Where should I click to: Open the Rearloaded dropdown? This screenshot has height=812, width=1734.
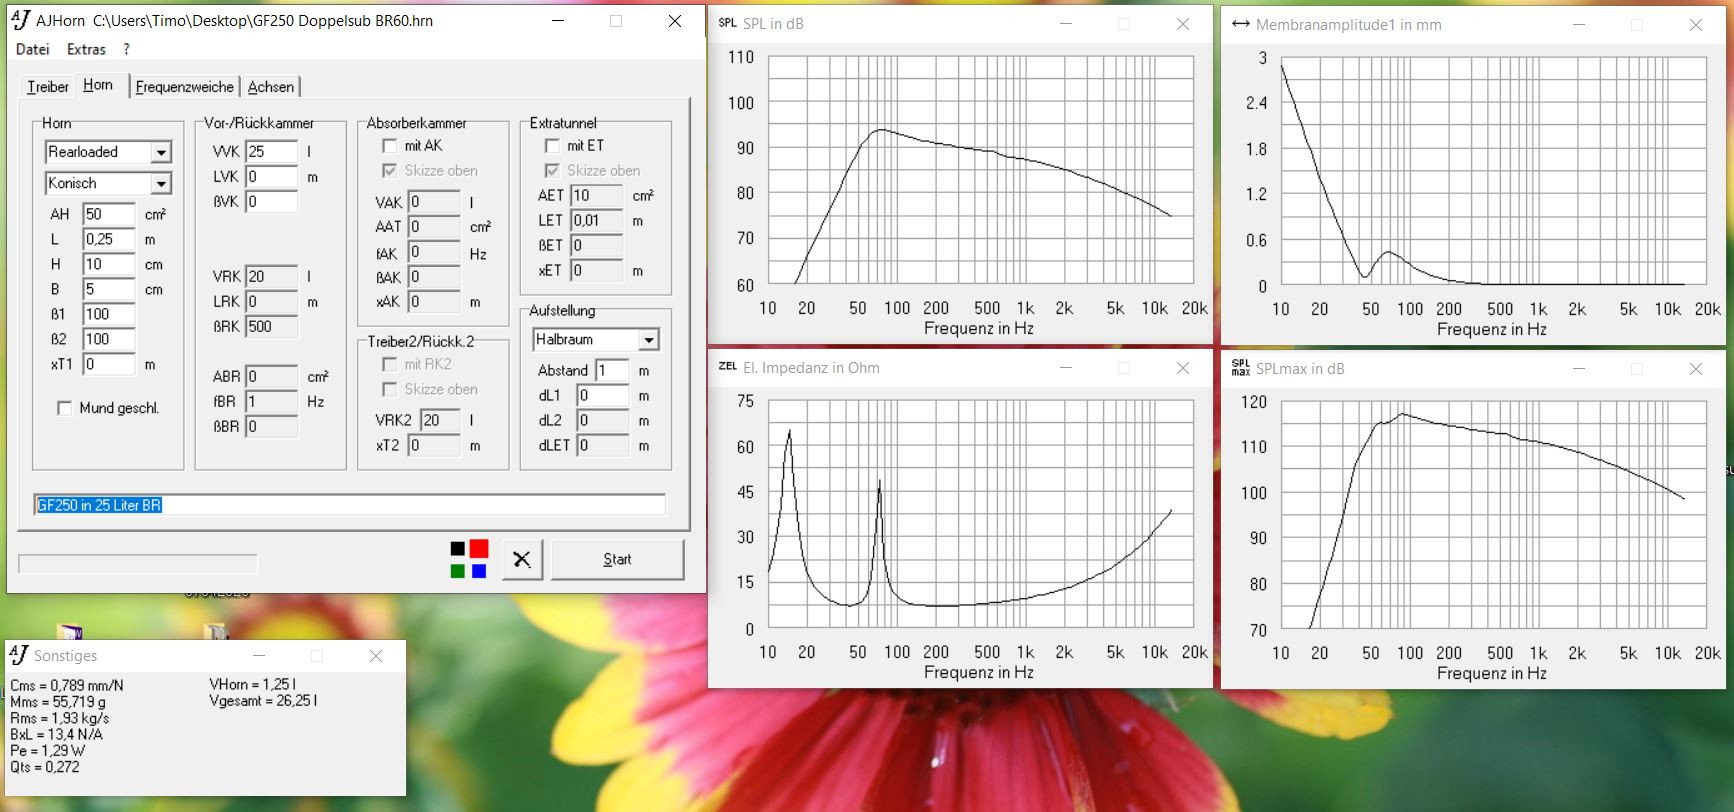click(x=160, y=152)
